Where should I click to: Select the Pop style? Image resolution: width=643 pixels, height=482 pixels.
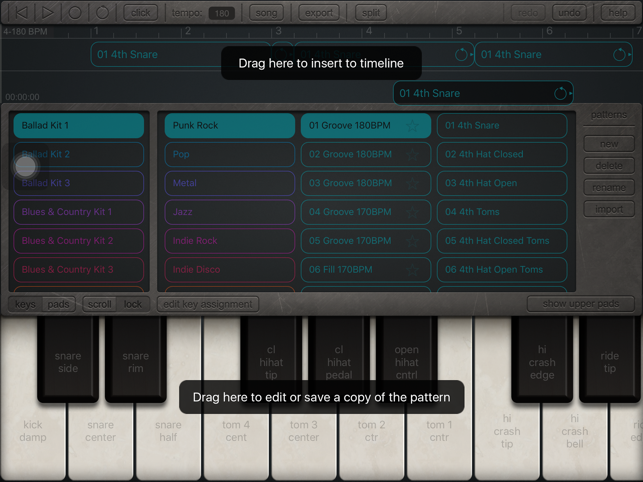[230, 154]
